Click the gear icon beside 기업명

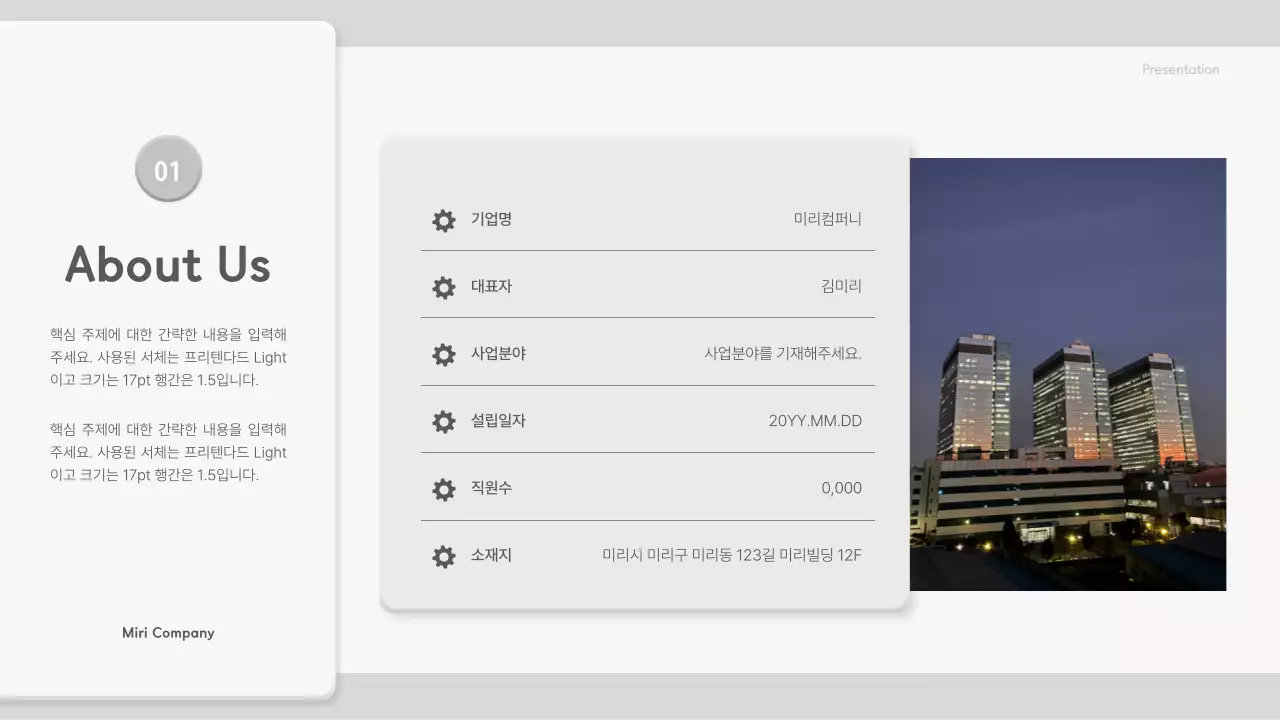click(443, 220)
